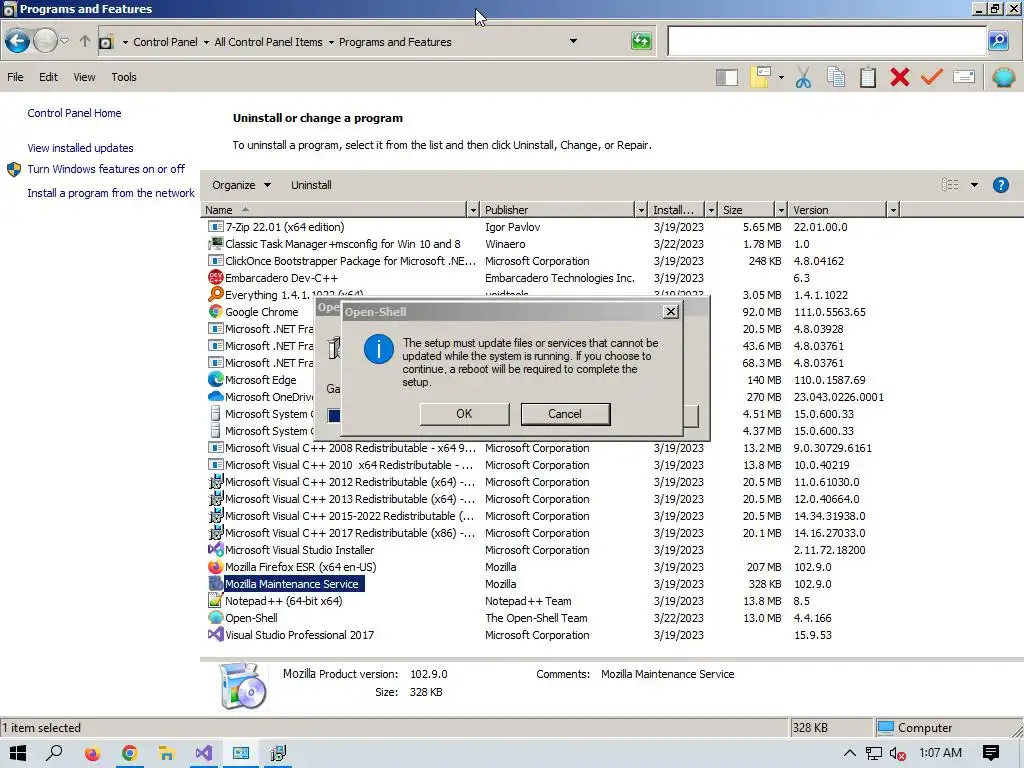Image resolution: width=1024 pixels, height=768 pixels.
Task: Open the Version column filter dropdown
Action: click(893, 210)
